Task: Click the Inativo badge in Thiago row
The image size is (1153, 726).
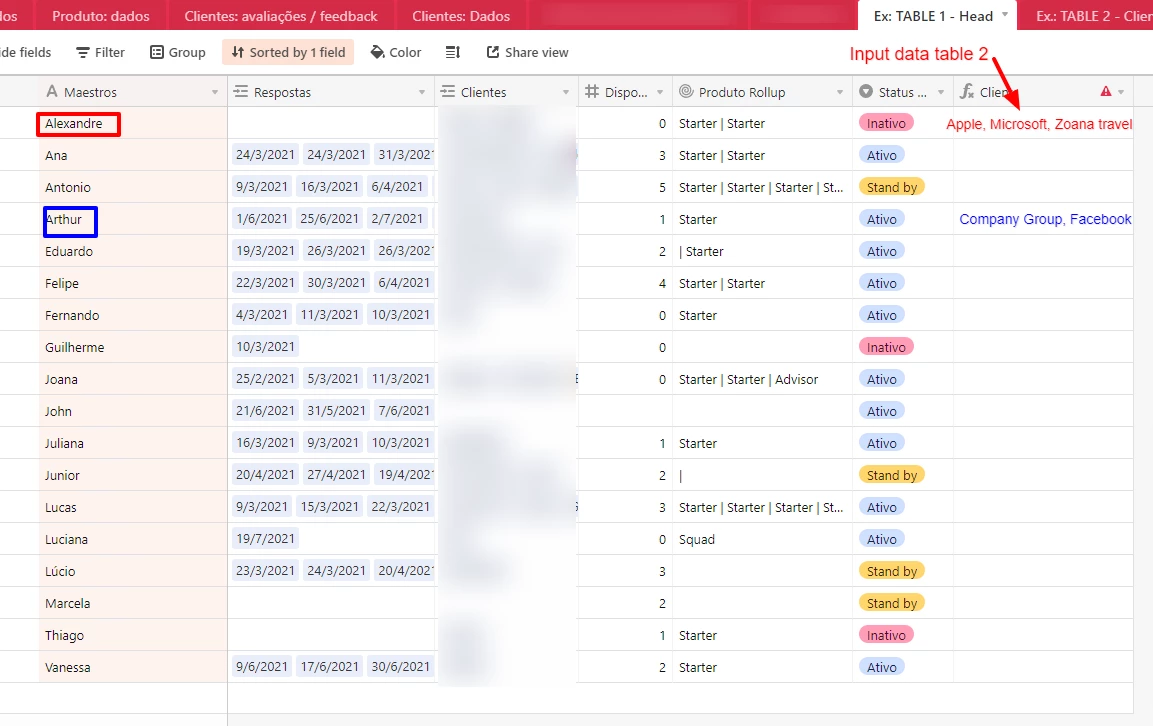Action: coord(886,635)
